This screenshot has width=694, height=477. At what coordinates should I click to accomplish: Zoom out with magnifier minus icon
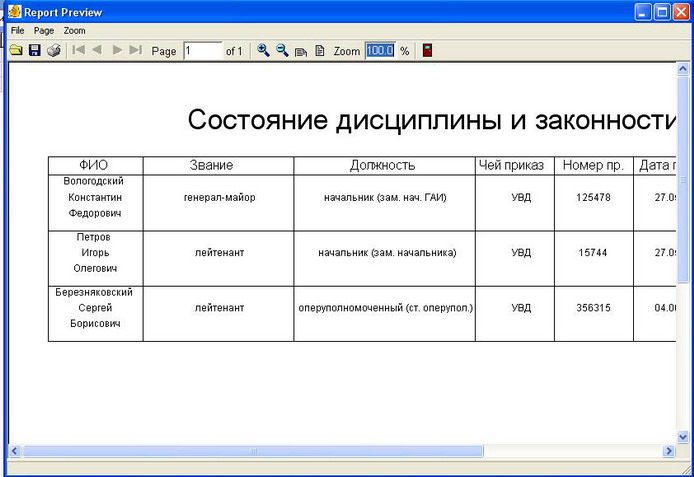pos(282,50)
